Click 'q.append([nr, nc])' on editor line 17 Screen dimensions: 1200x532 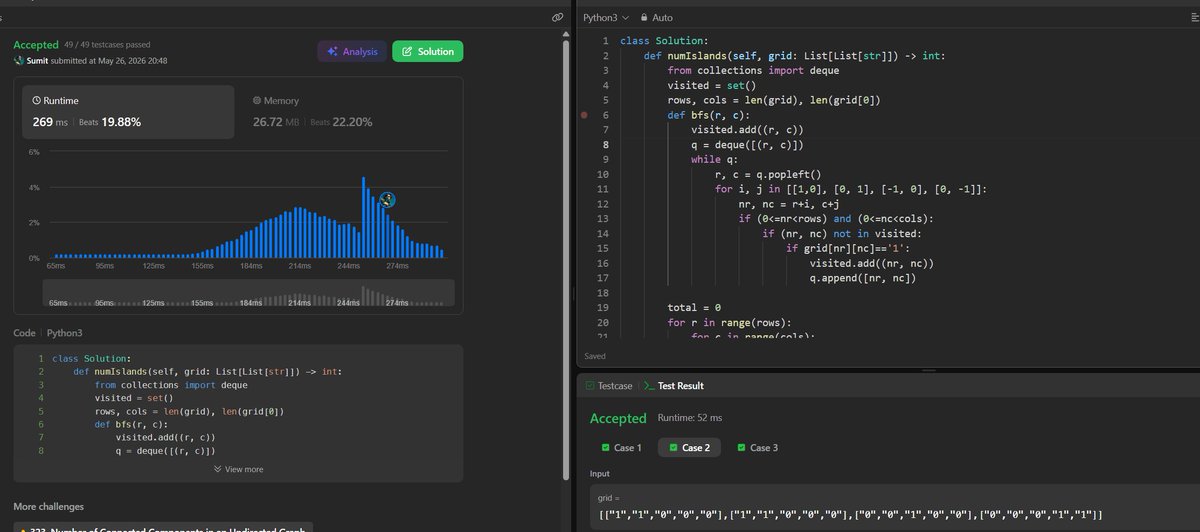[x=862, y=278]
